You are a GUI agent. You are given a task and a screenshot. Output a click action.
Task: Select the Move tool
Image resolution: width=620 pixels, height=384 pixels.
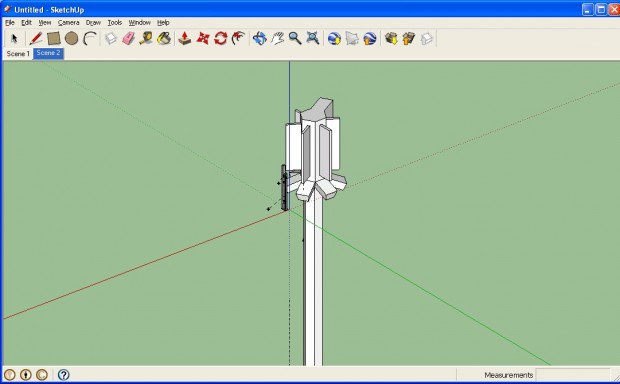pyautogui.click(x=203, y=38)
